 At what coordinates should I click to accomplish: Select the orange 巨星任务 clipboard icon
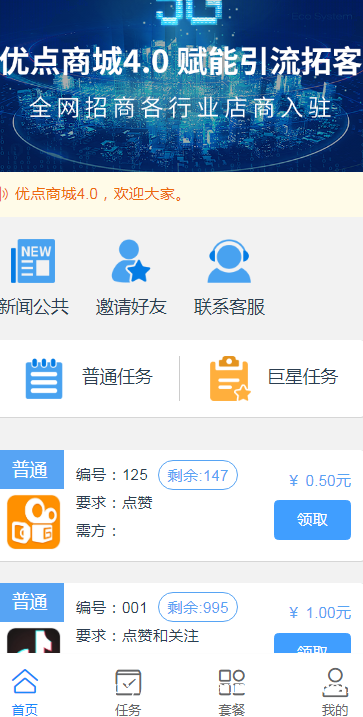[230, 379]
